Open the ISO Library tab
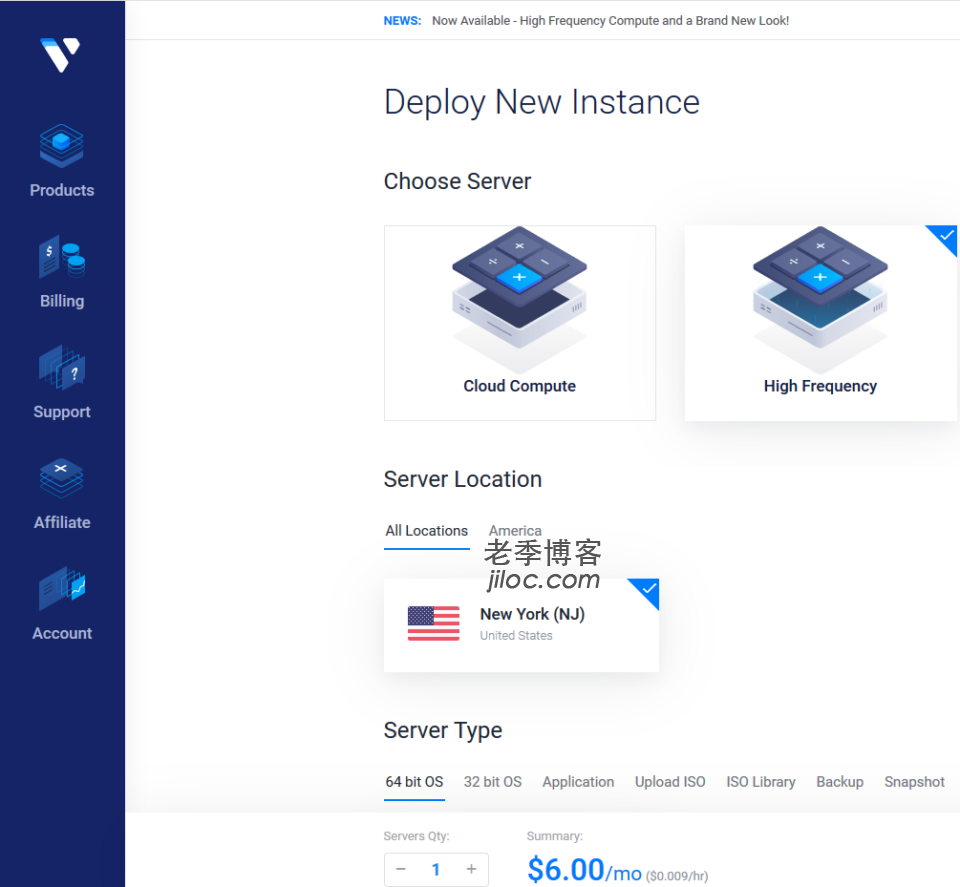 [761, 782]
